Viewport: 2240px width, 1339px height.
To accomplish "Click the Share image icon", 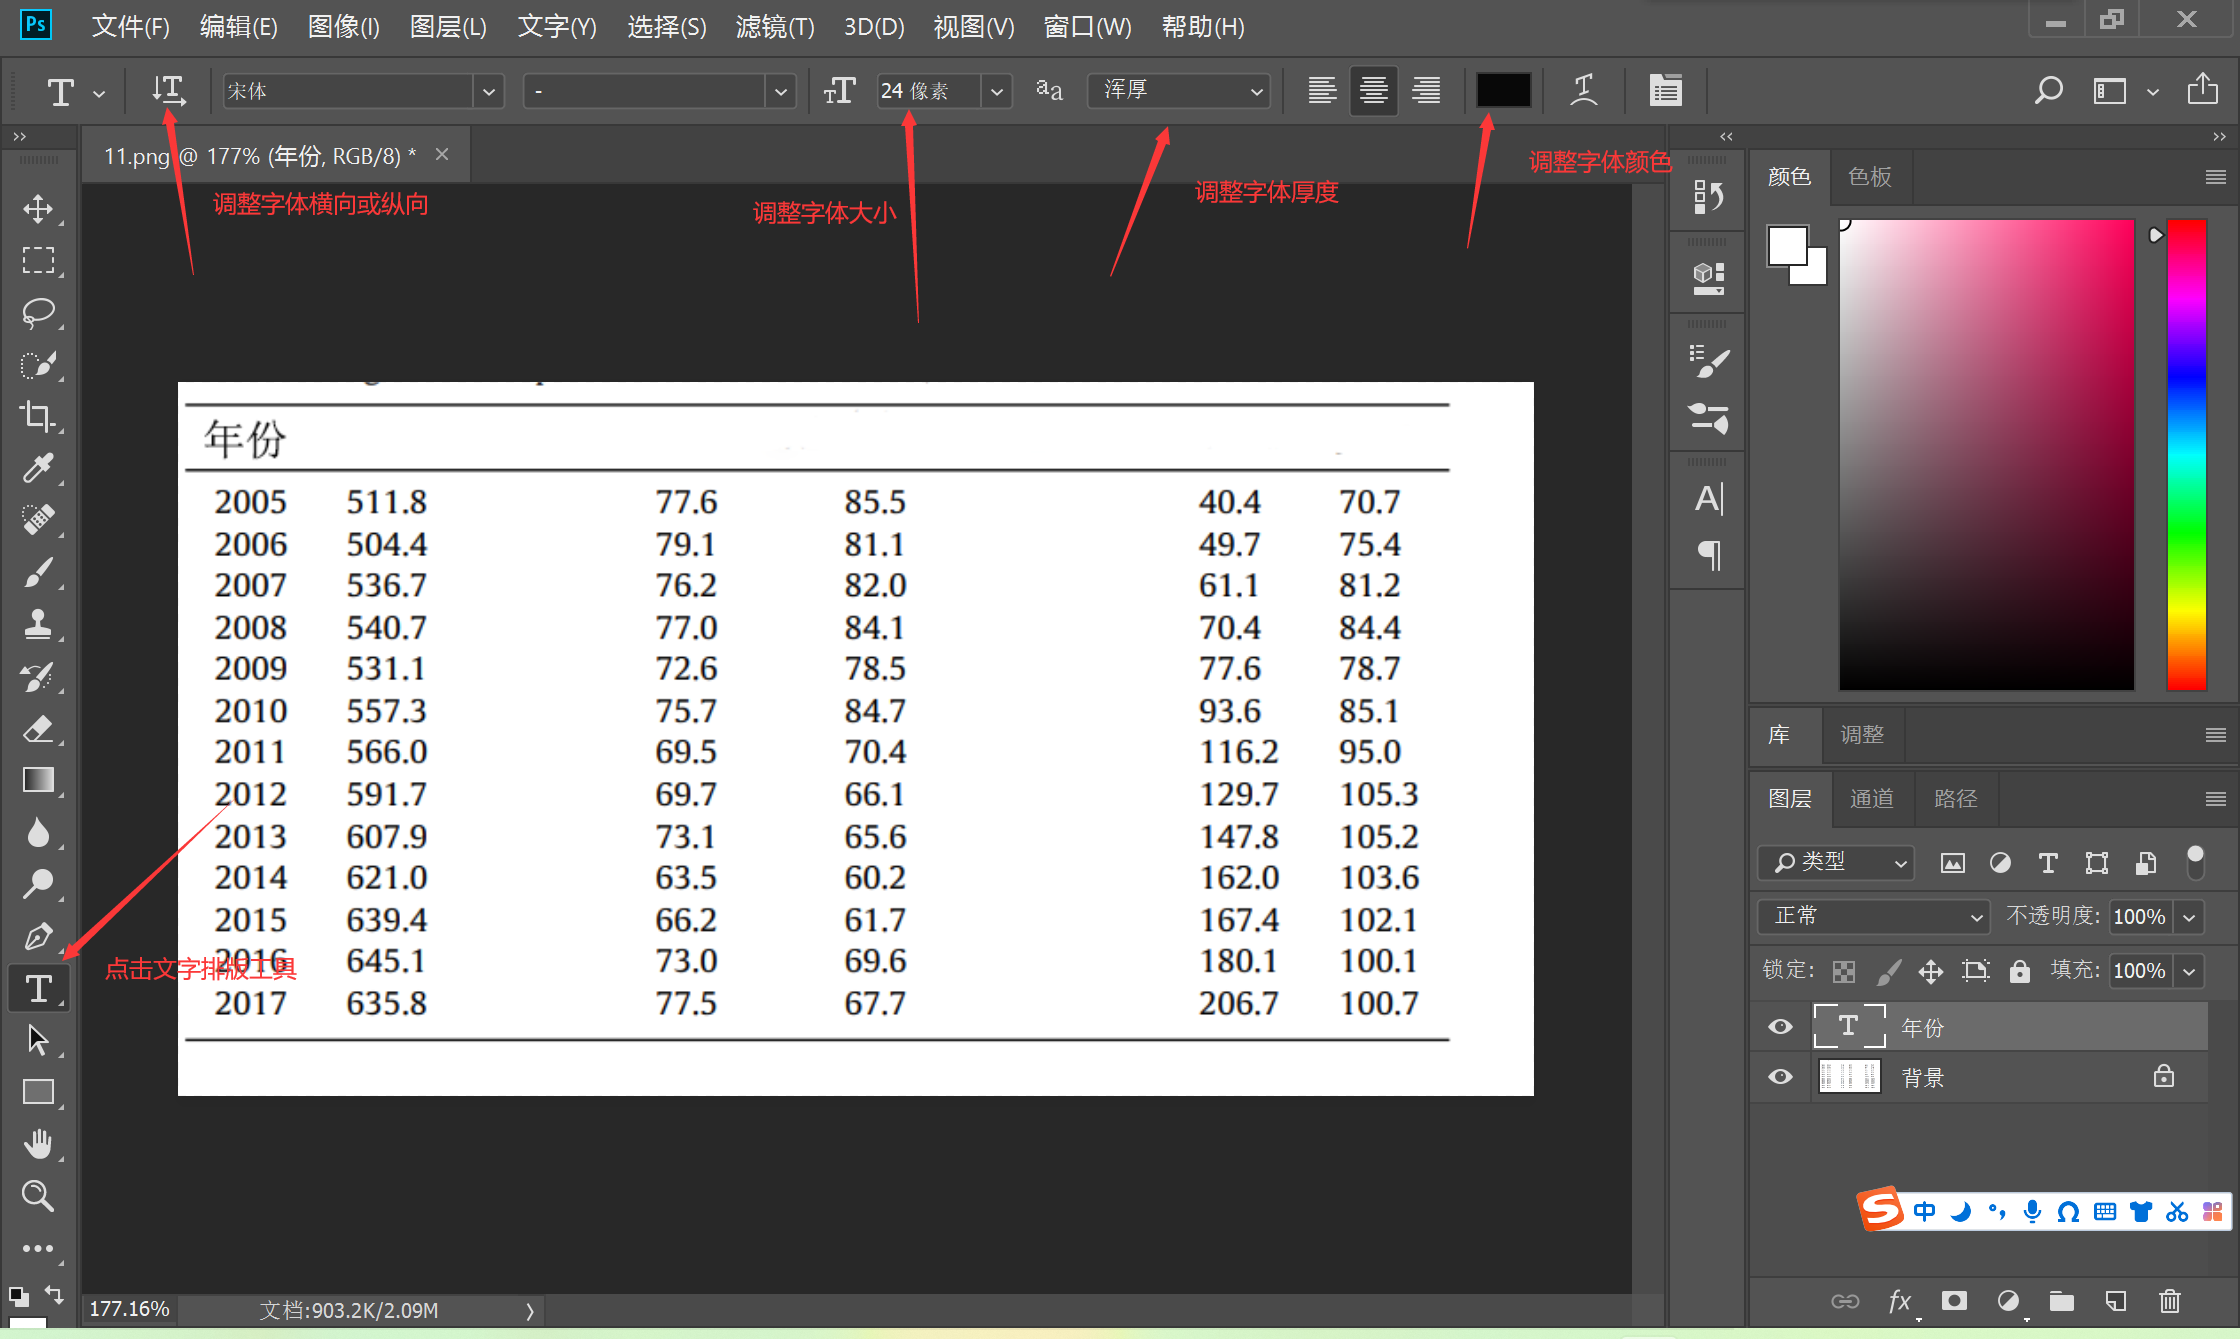I will pos(2202,90).
